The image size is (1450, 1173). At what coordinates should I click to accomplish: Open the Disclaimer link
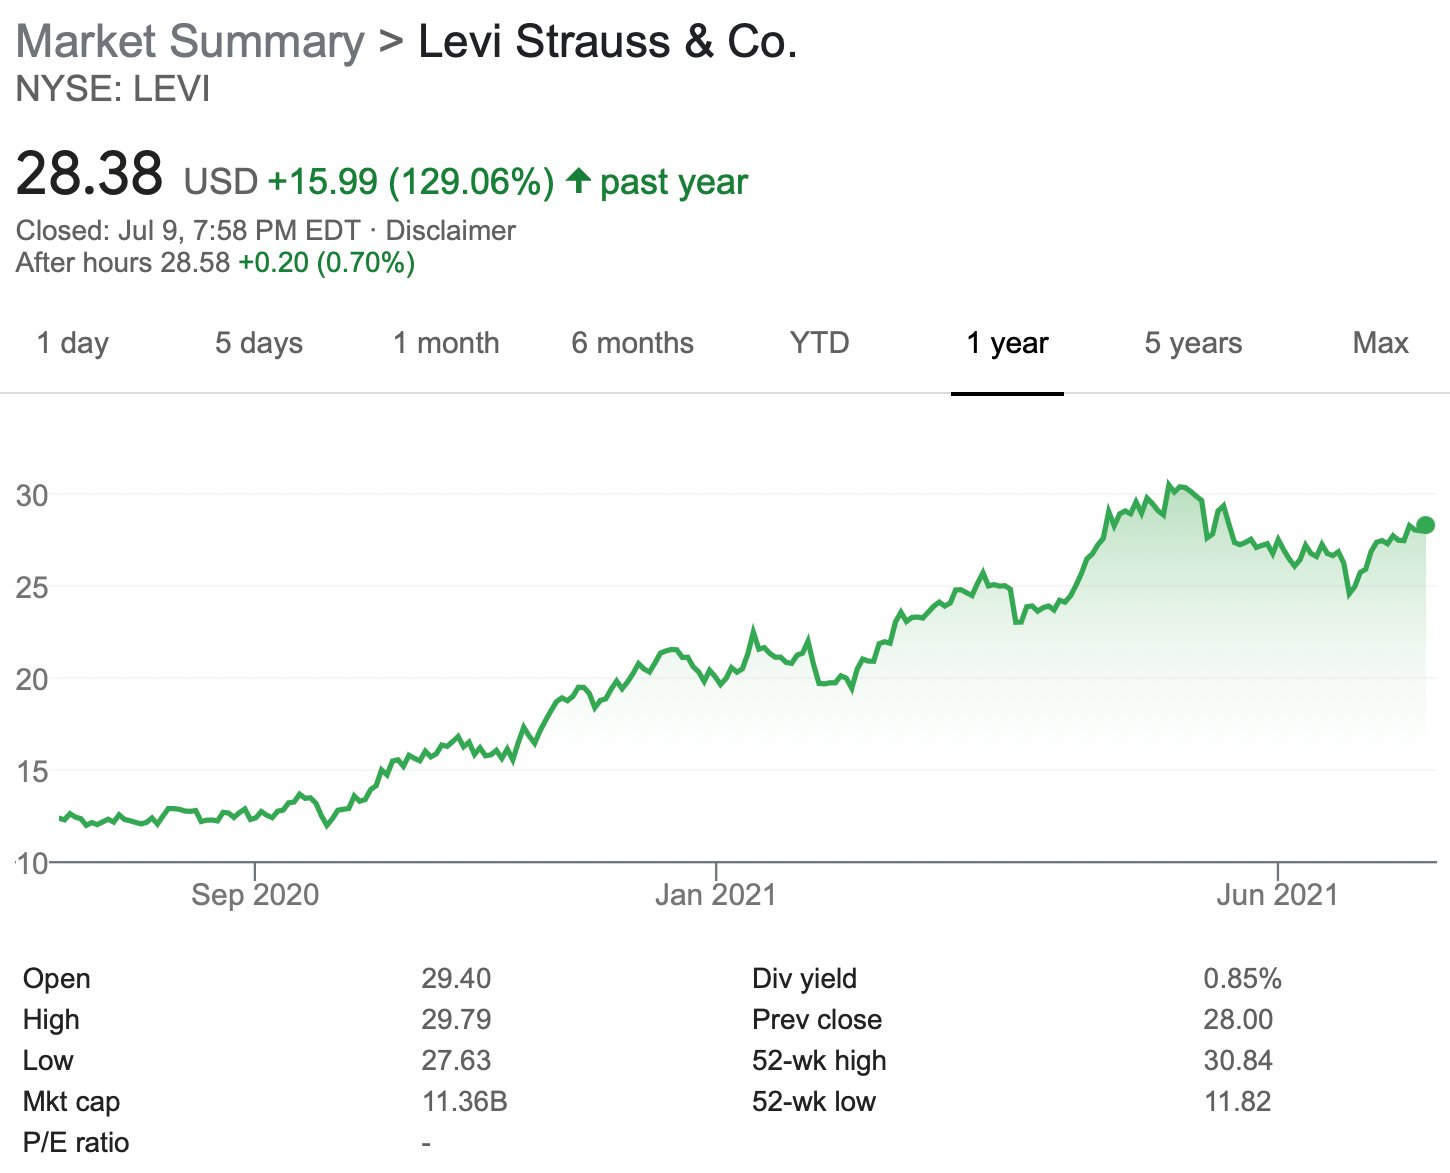[x=451, y=230]
